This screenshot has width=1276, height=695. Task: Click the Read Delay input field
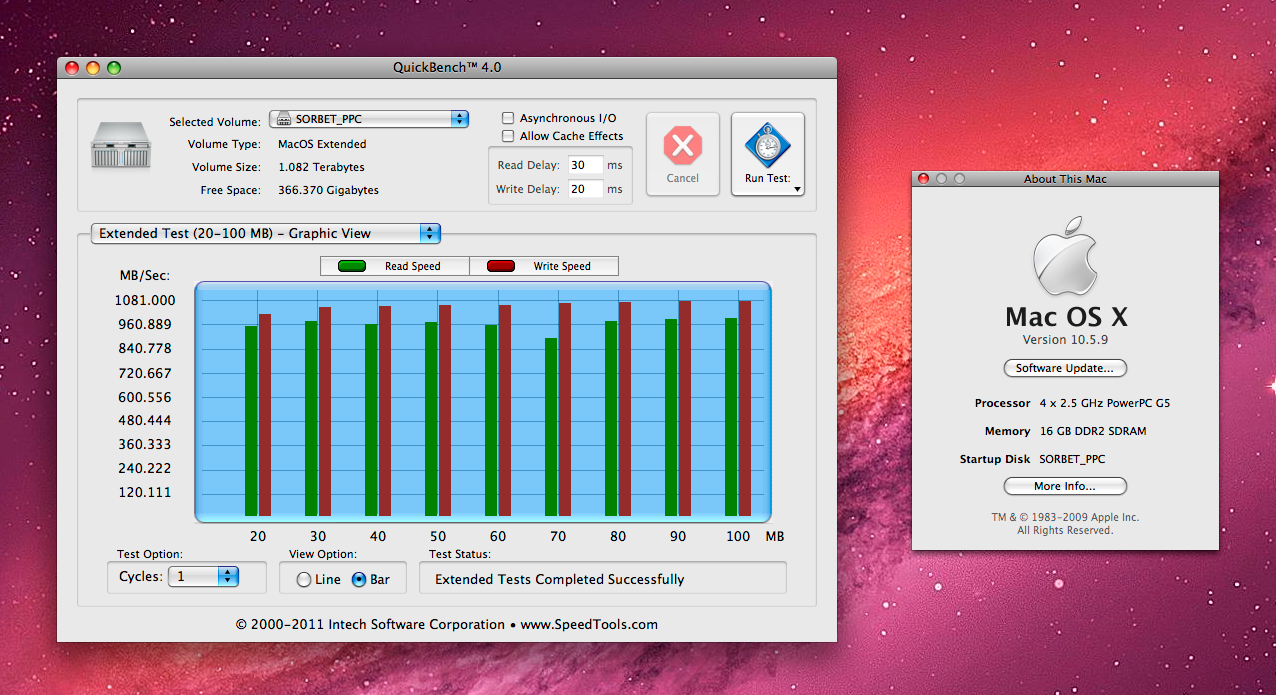coord(585,165)
